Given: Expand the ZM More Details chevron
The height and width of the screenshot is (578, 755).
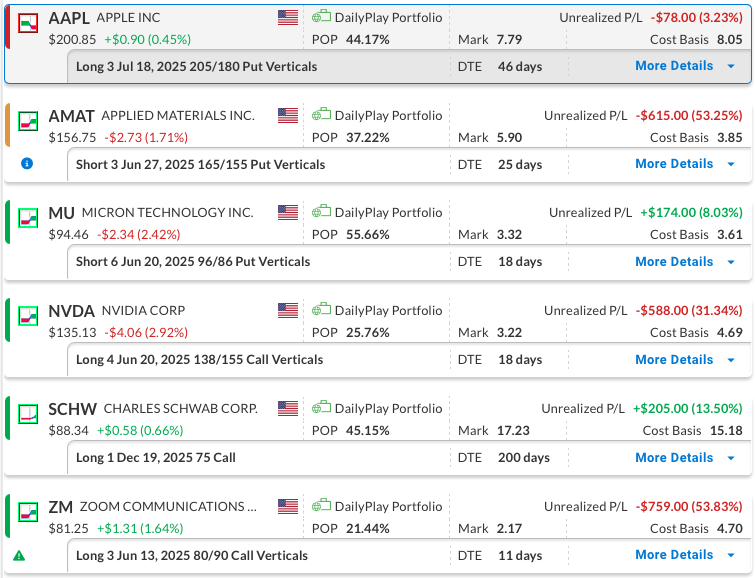Looking at the screenshot, I should tap(731, 555).
